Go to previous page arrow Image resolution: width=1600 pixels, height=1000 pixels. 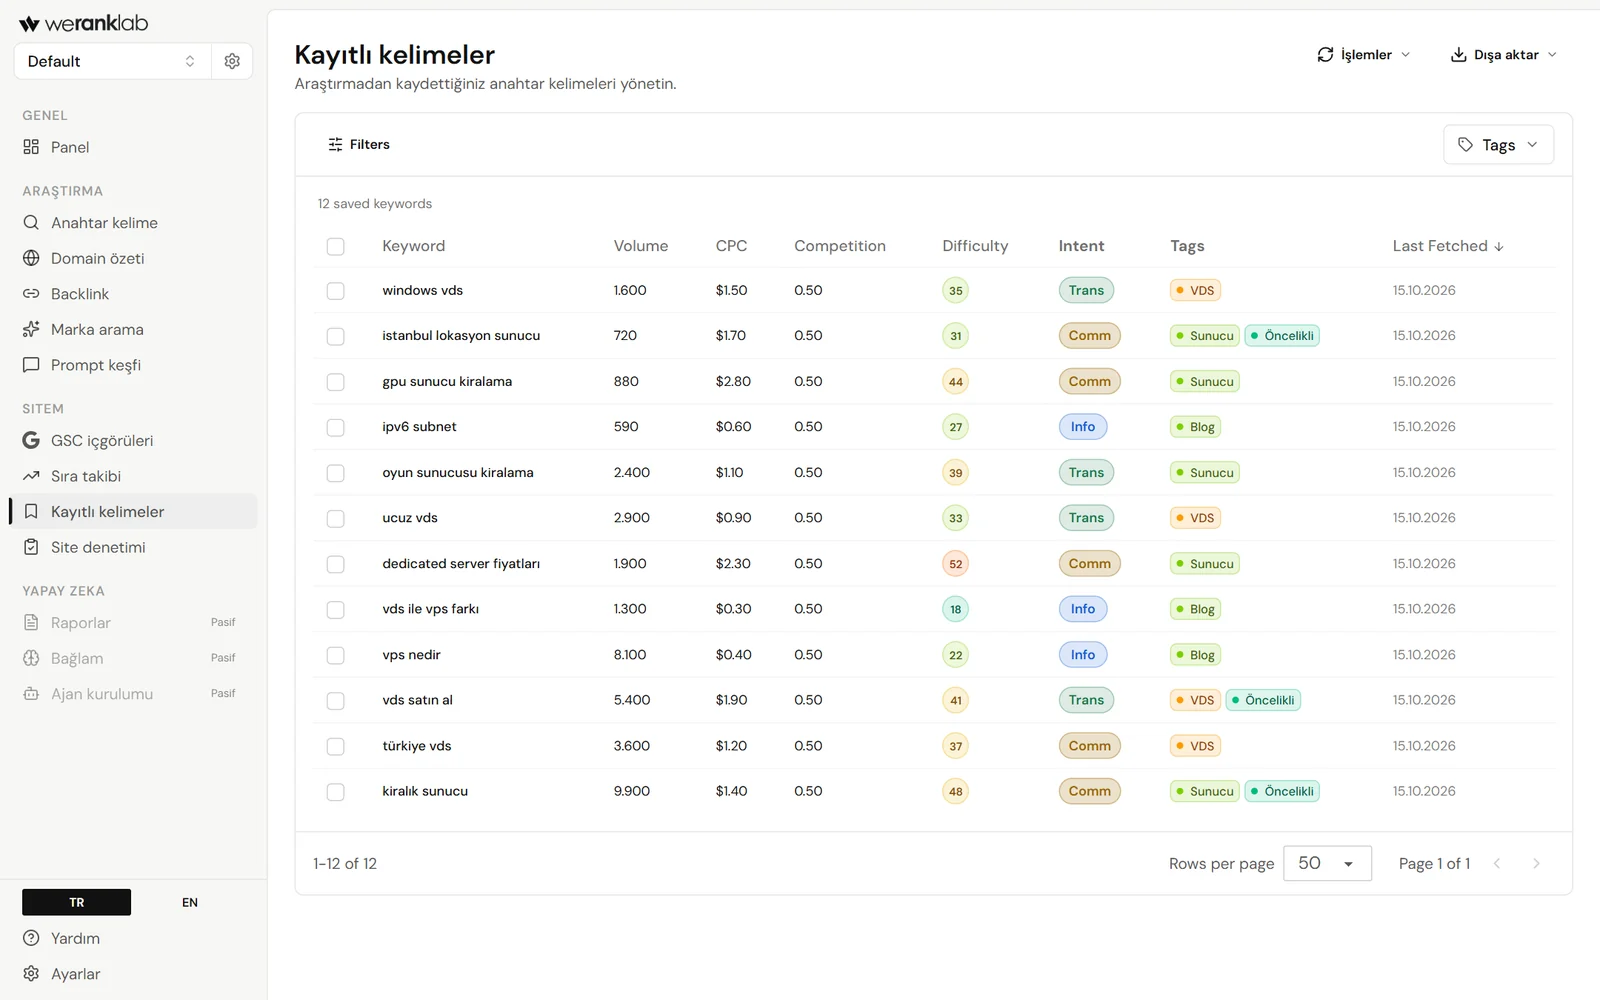pyautogui.click(x=1497, y=864)
